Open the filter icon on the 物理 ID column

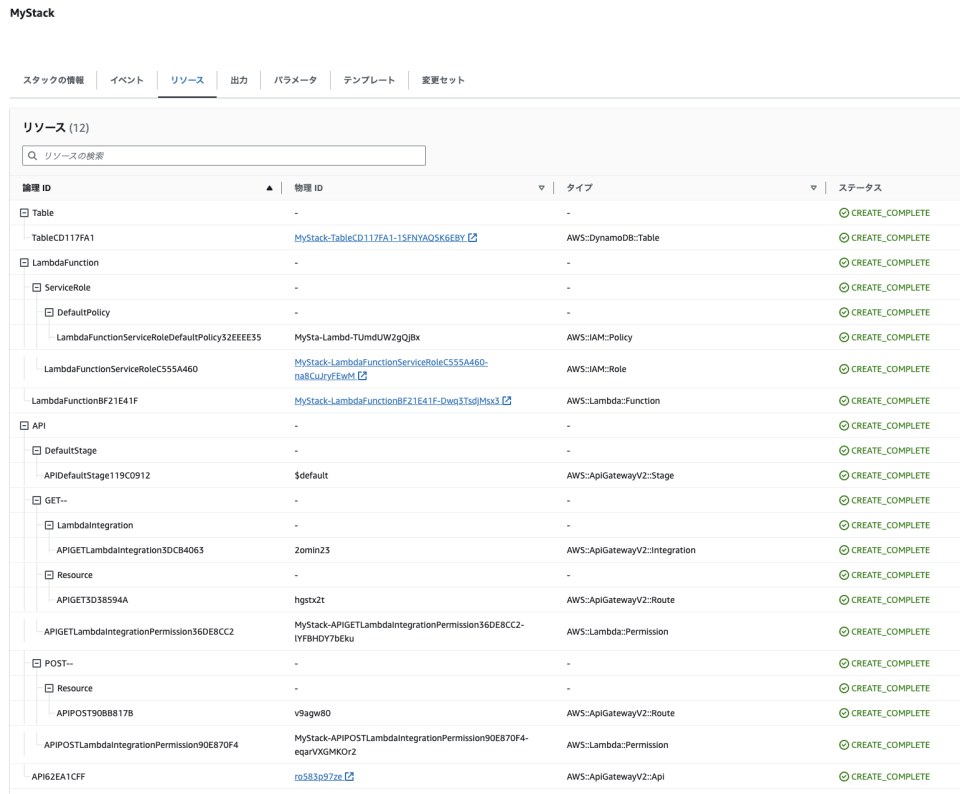point(540,187)
